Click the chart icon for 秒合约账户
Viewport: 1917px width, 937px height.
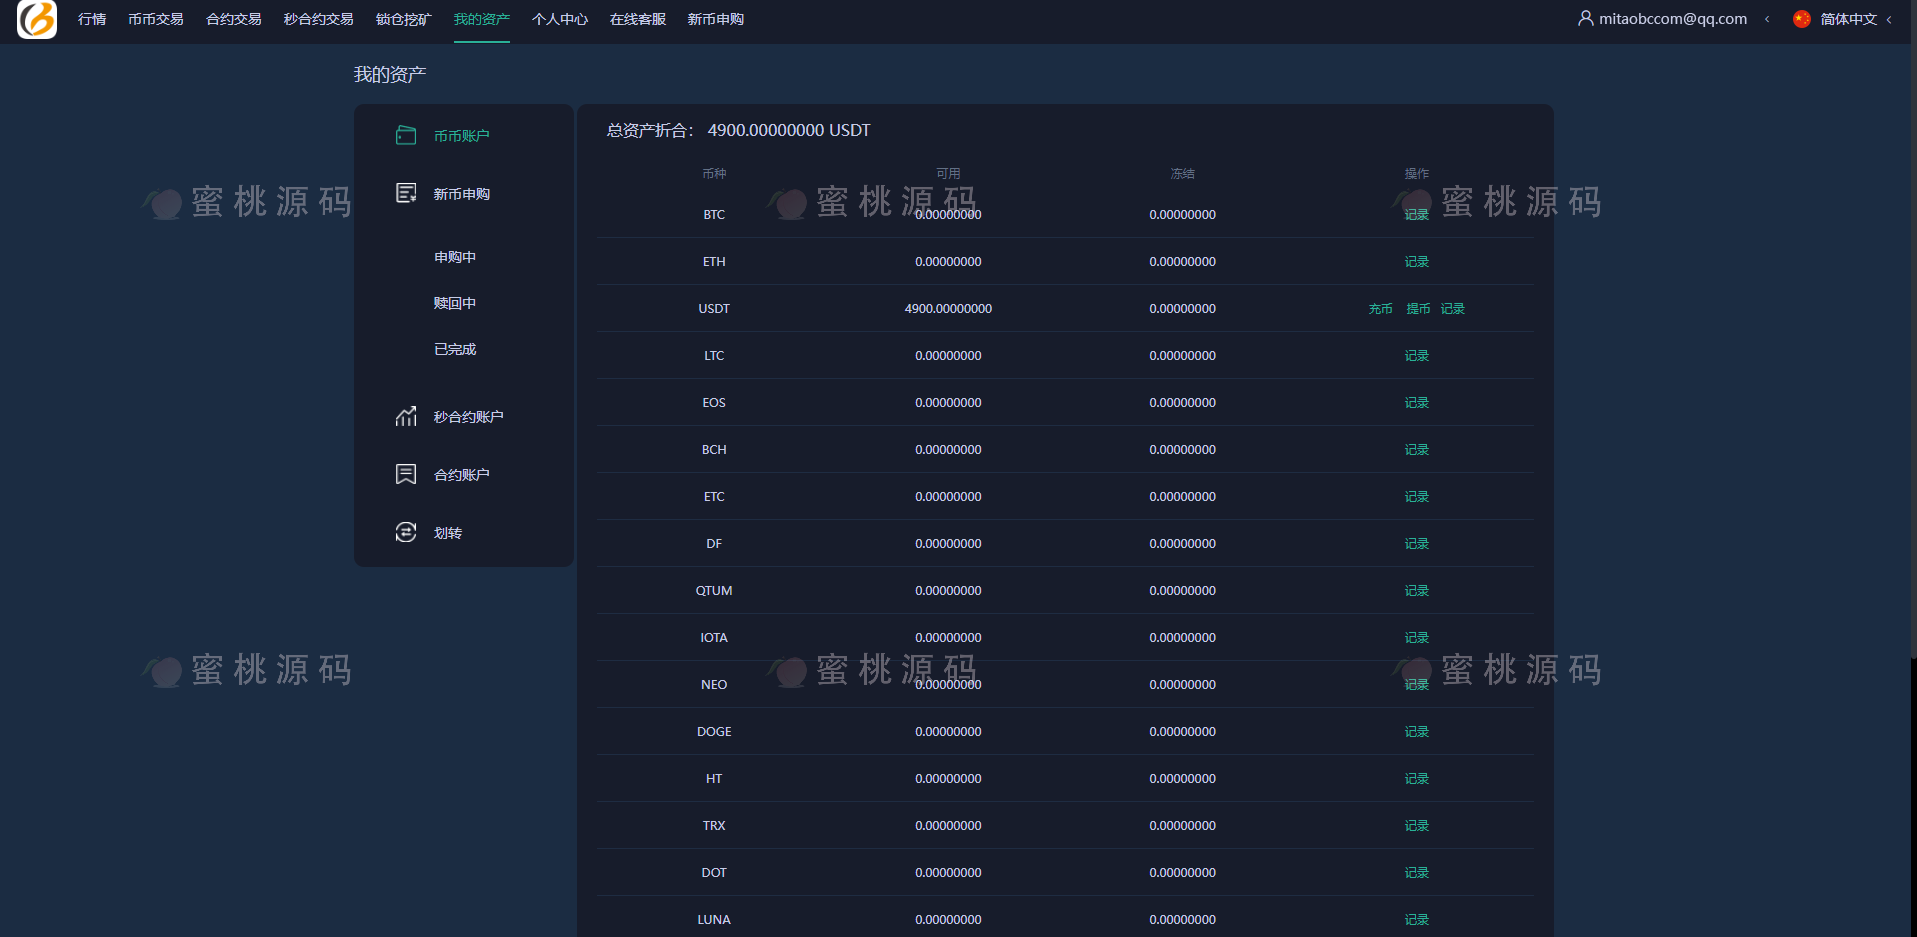[x=405, y=416]
